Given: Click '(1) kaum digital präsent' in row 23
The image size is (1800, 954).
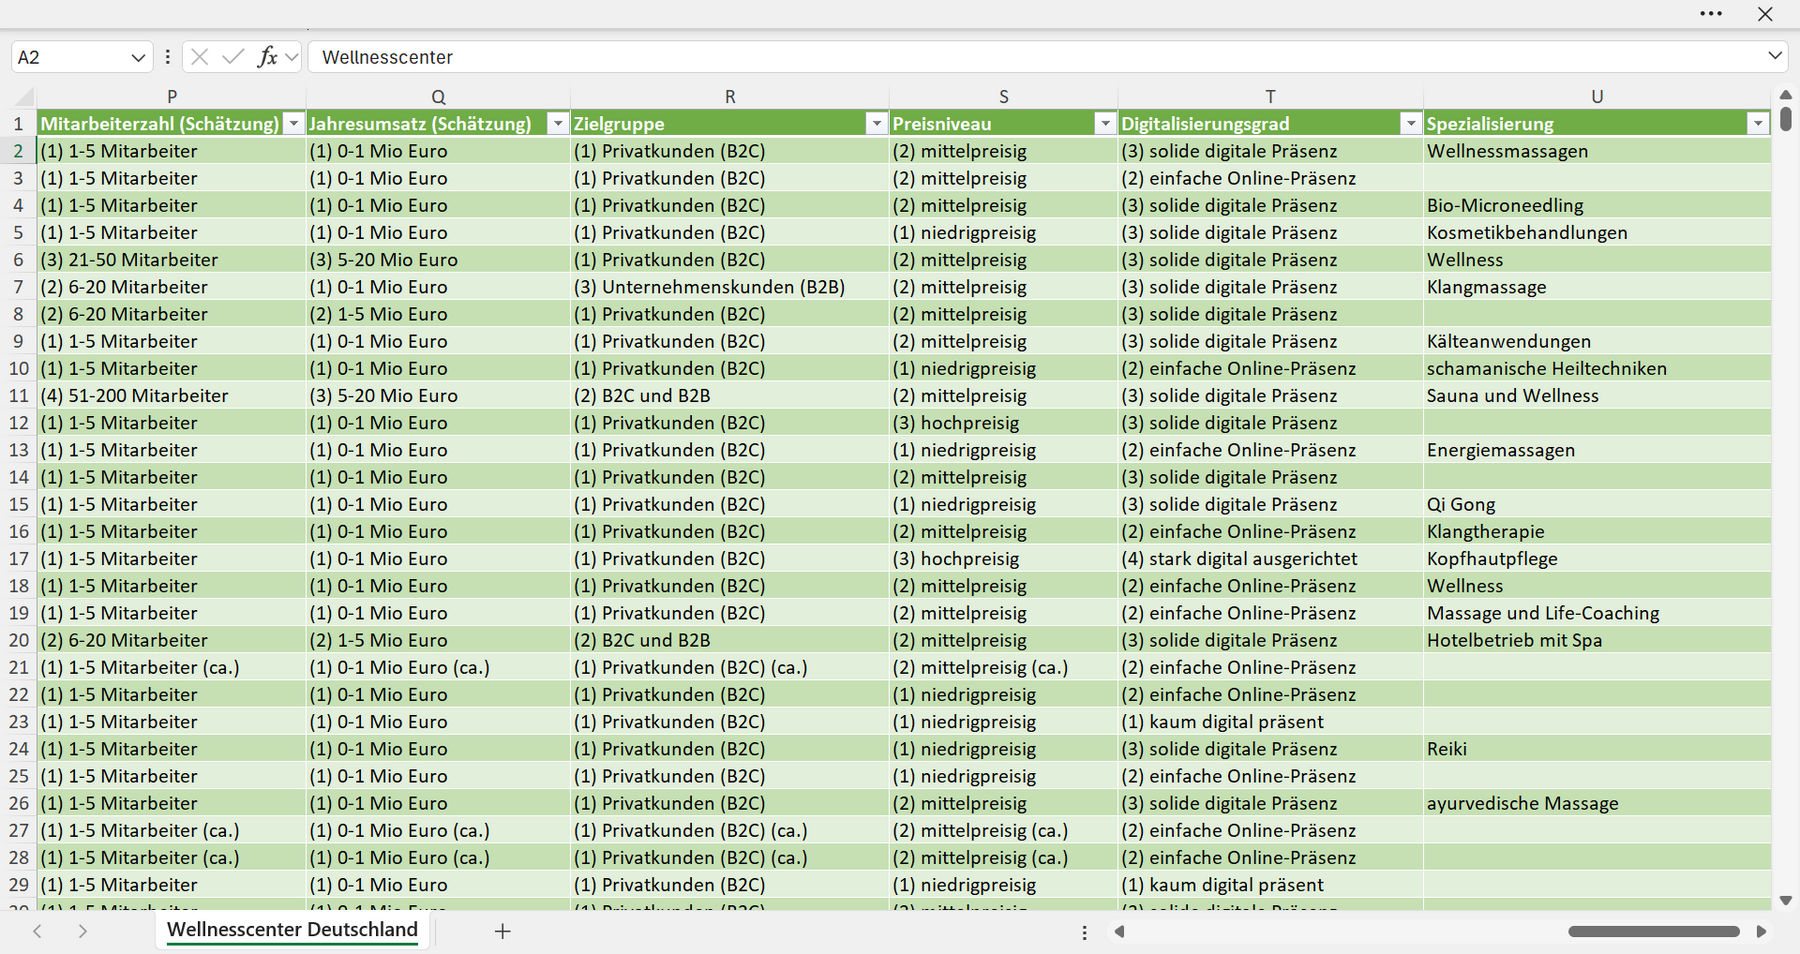Looking at the screenshot, I should click(1270, 722).
